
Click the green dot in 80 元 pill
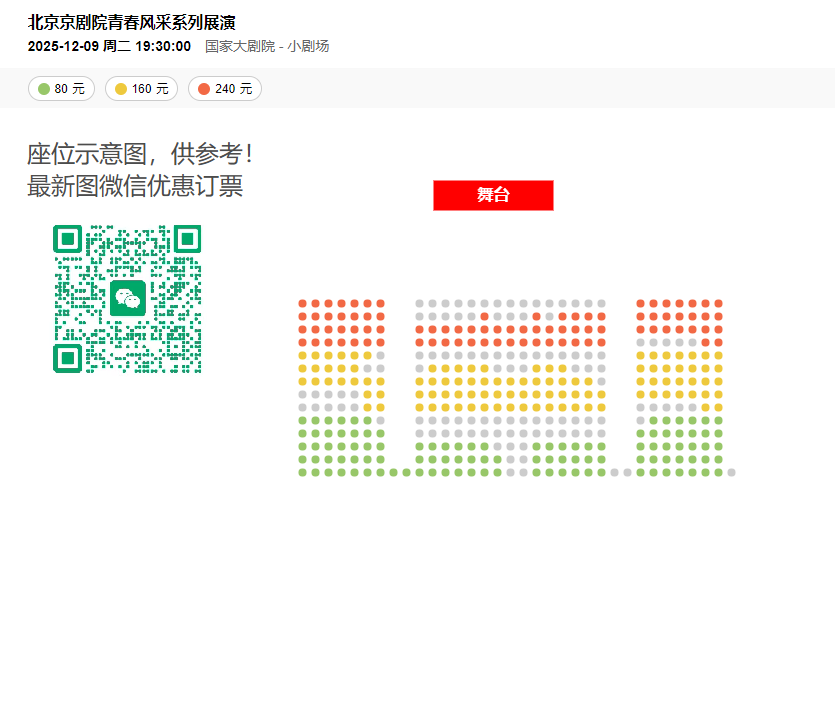point(44,89)
